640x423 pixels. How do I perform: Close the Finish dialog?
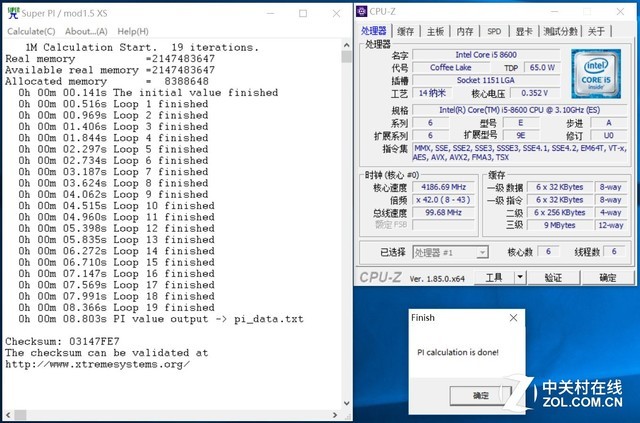click(513, 318)
